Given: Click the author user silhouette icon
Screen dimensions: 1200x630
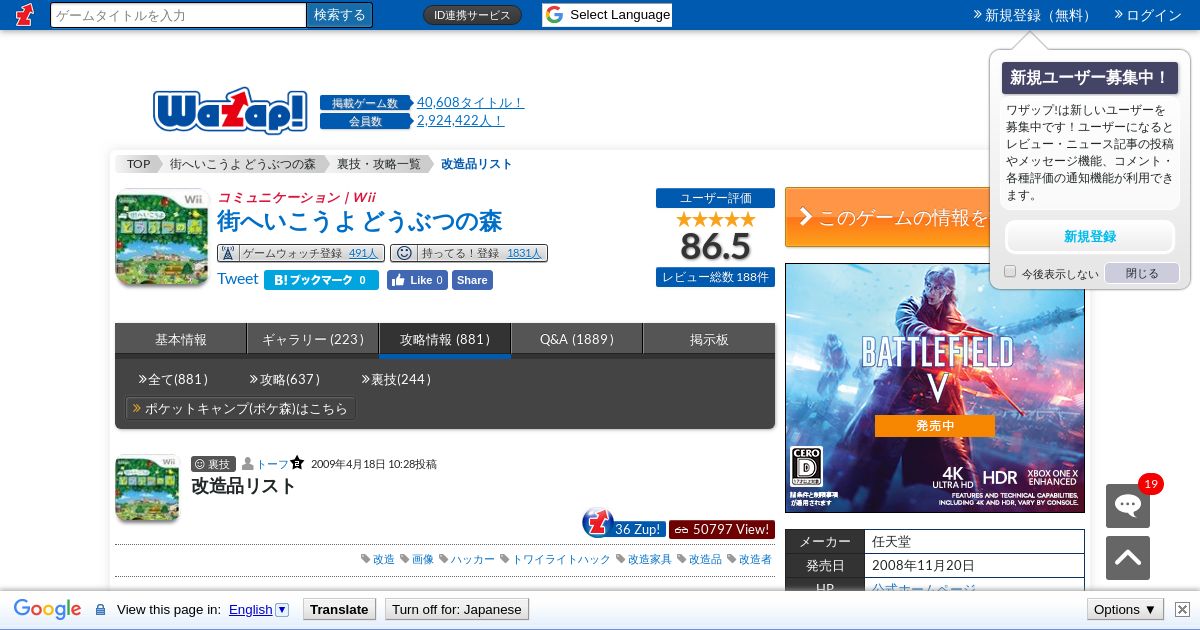Looking at the screenshot, I should tap(248, 464).
